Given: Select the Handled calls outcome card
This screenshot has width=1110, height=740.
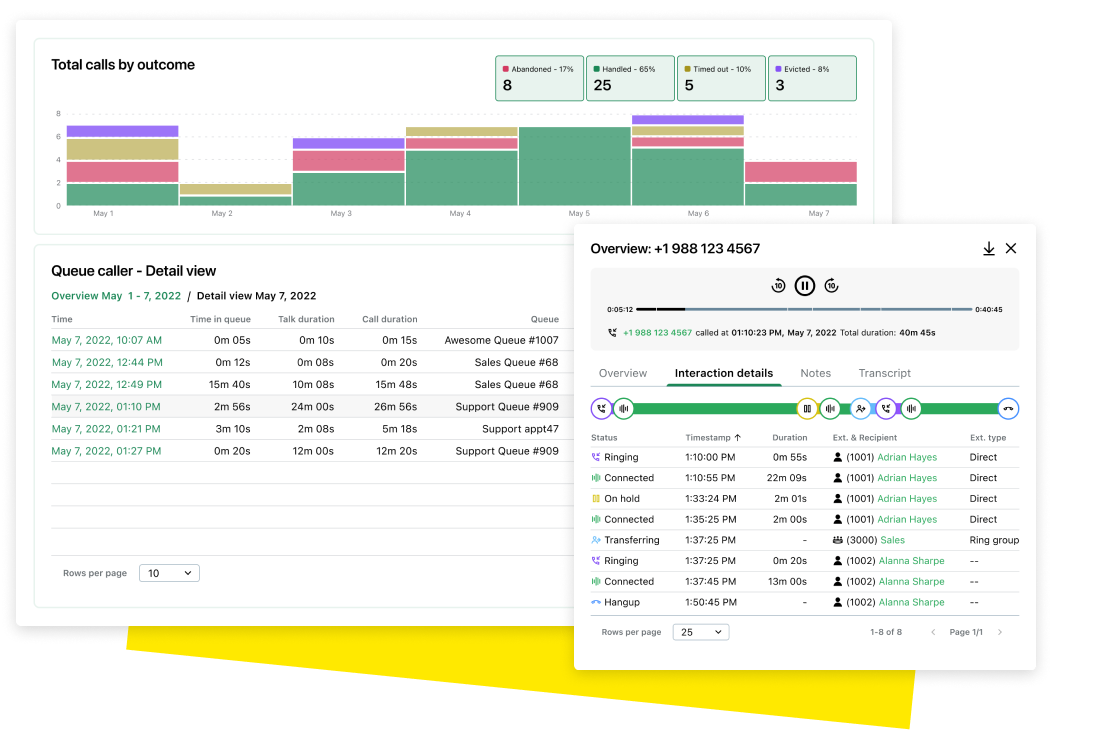Looking at the screenshot, I should click(630, 78).
